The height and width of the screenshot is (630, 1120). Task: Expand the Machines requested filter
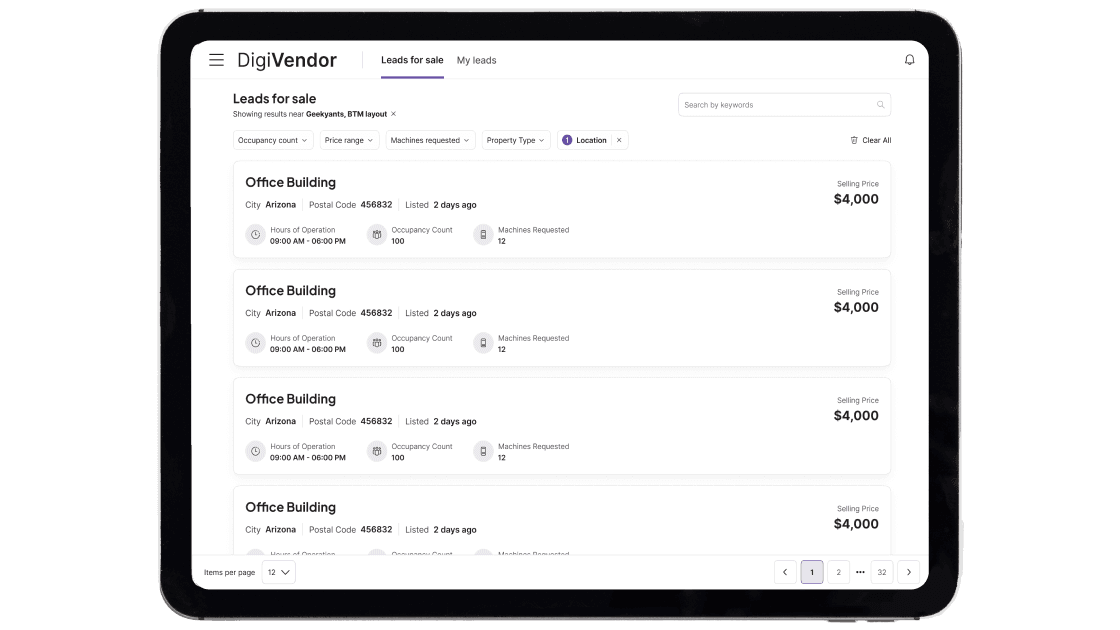430,141
